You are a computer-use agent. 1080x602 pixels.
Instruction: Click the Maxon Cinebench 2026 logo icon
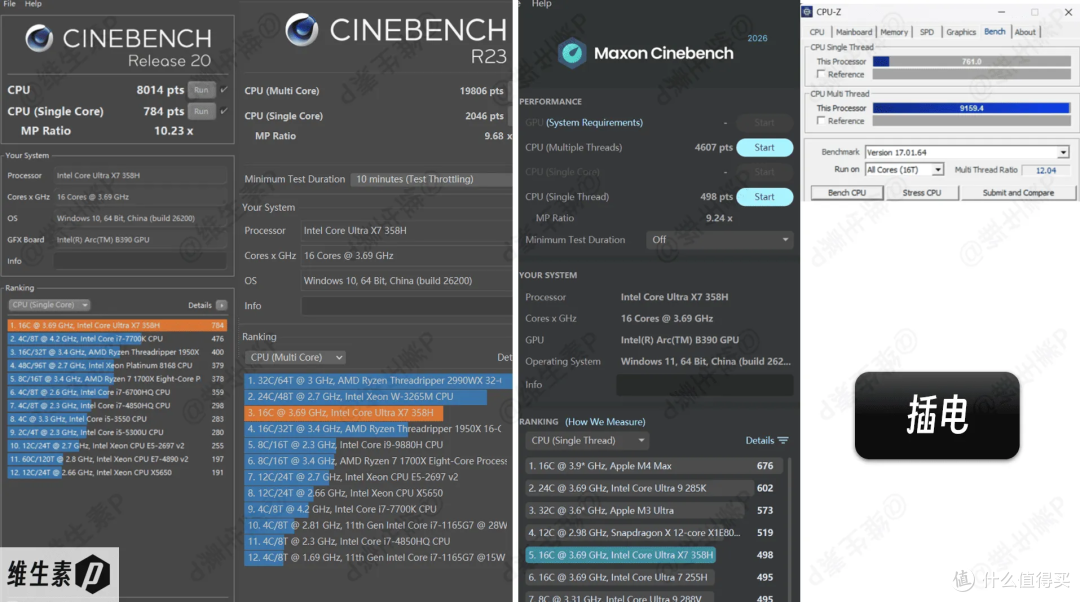click(572, 53)
